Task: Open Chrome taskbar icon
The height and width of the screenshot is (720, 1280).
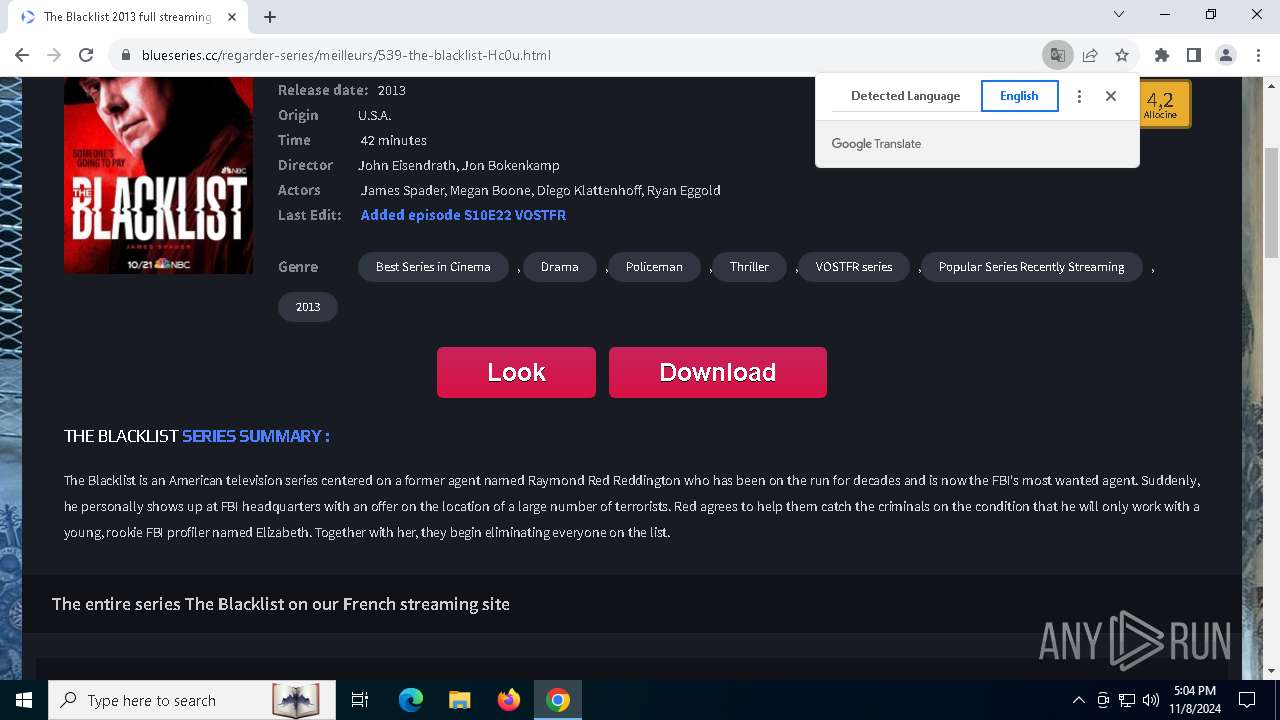Action: pos(558,700)
